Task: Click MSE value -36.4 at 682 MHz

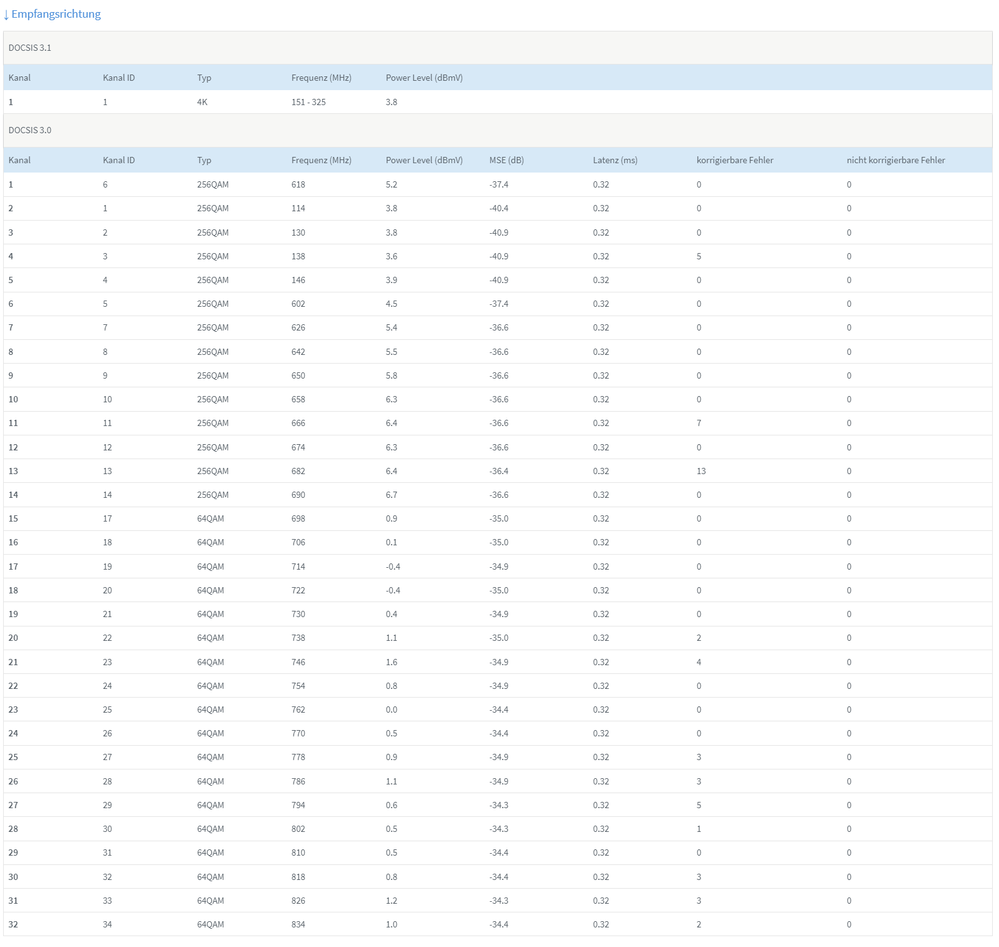Action: (499, 471)
